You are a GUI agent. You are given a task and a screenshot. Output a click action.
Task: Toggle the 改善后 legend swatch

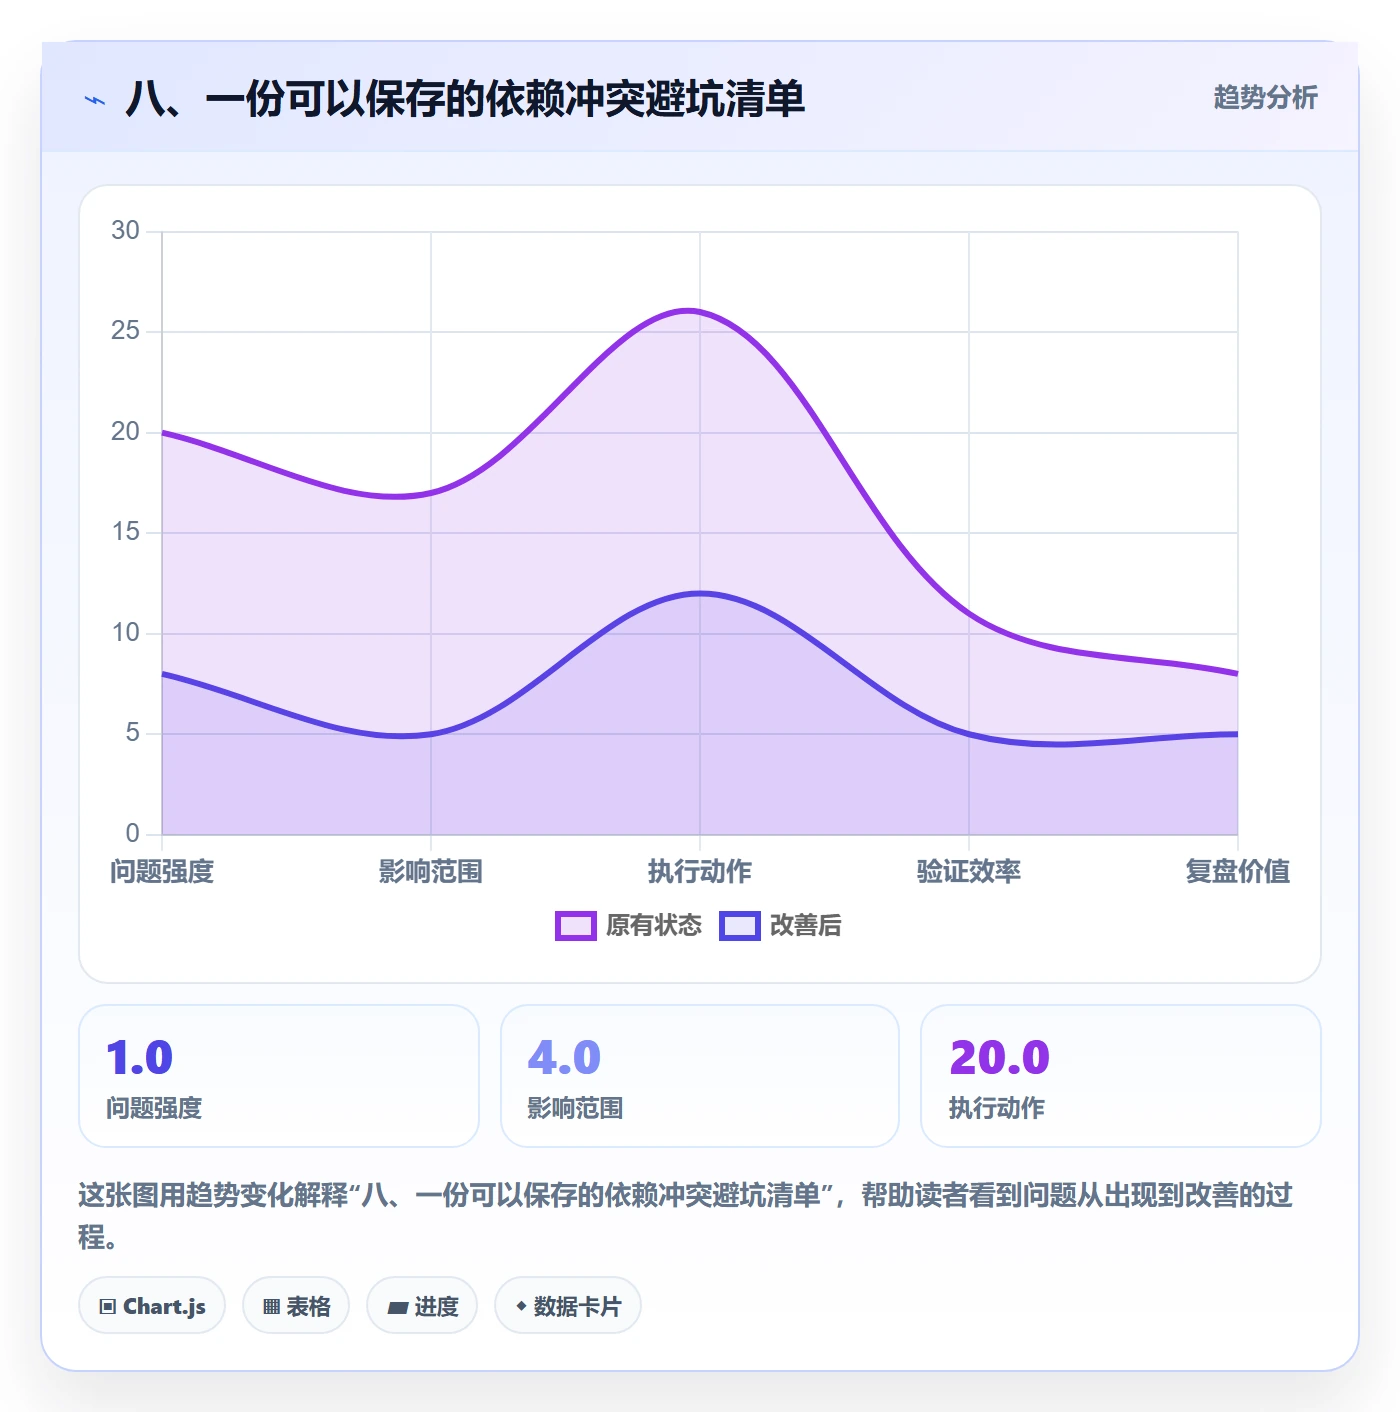click(739, 926)
